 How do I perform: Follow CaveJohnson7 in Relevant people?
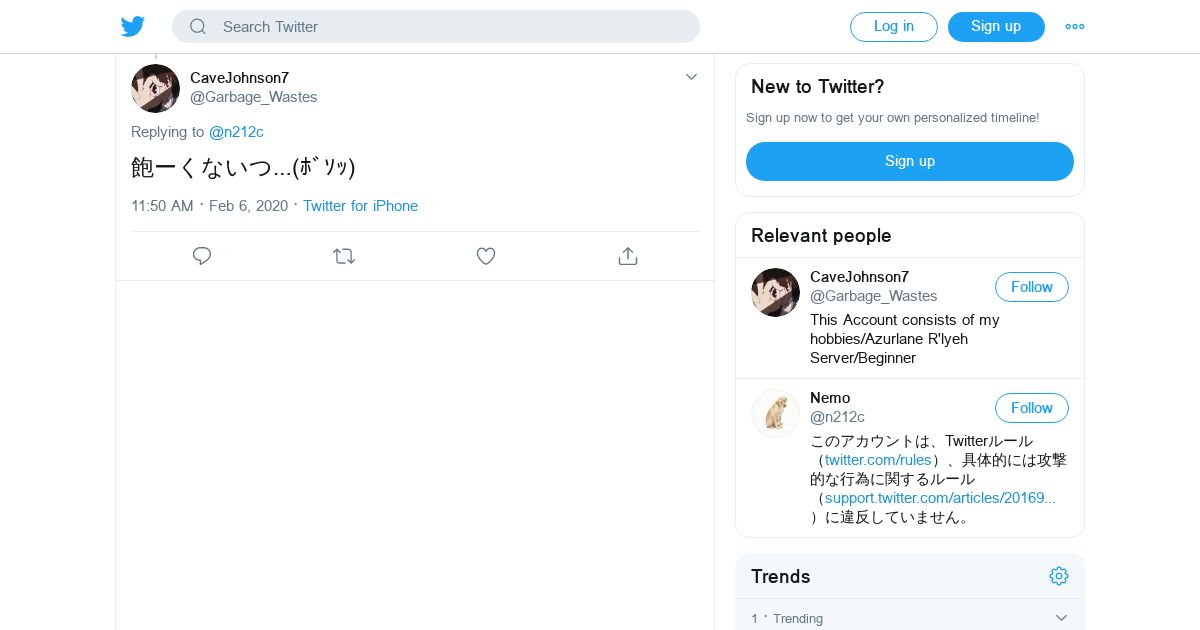point(1031,287)
